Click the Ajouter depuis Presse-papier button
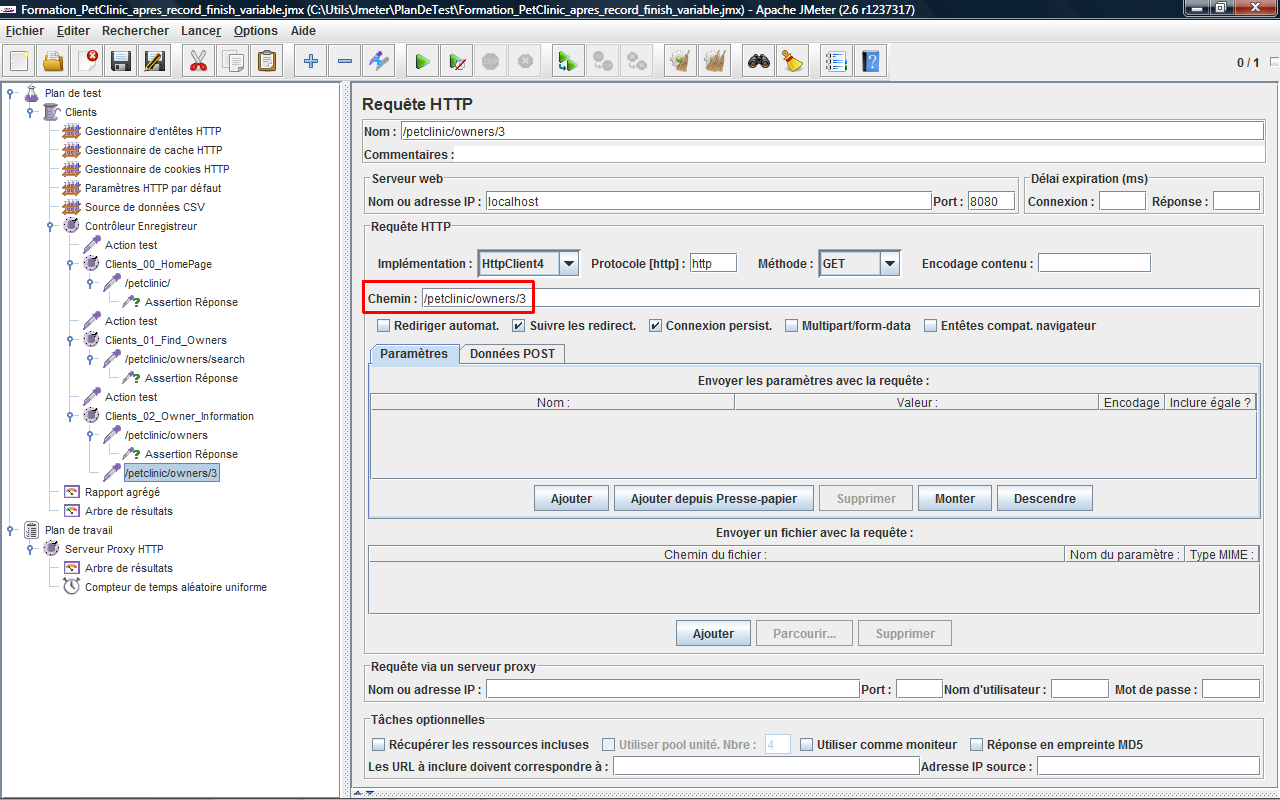Screen dimensions: 1280x800 [713, 498]
